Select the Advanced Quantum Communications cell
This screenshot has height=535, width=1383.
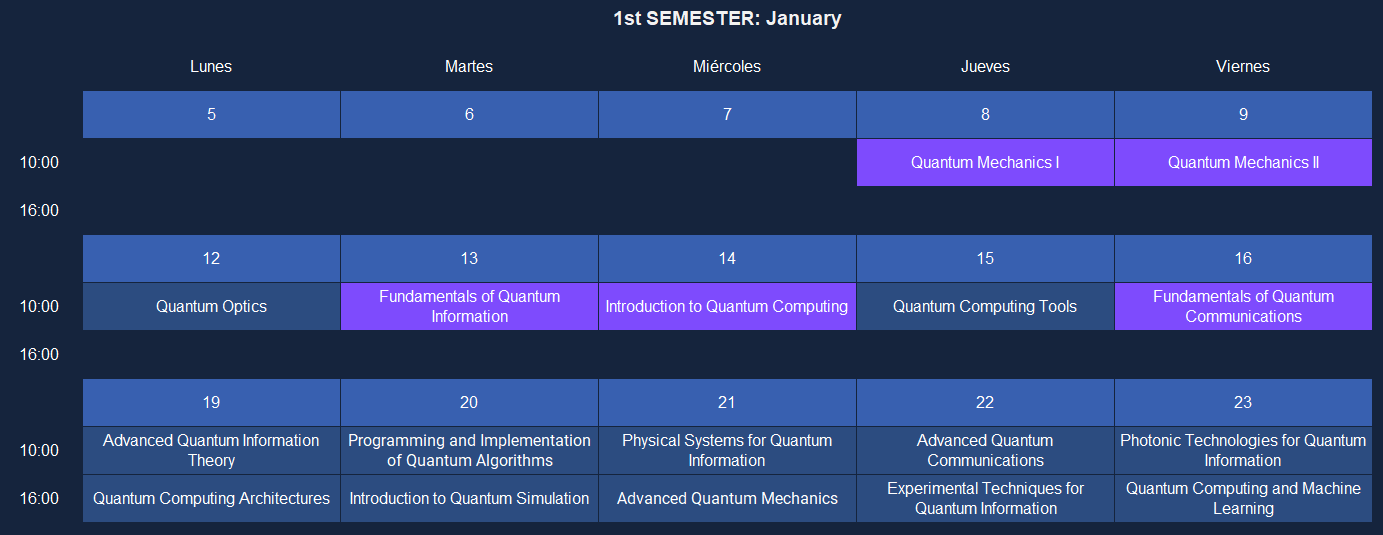pos(985,450)
